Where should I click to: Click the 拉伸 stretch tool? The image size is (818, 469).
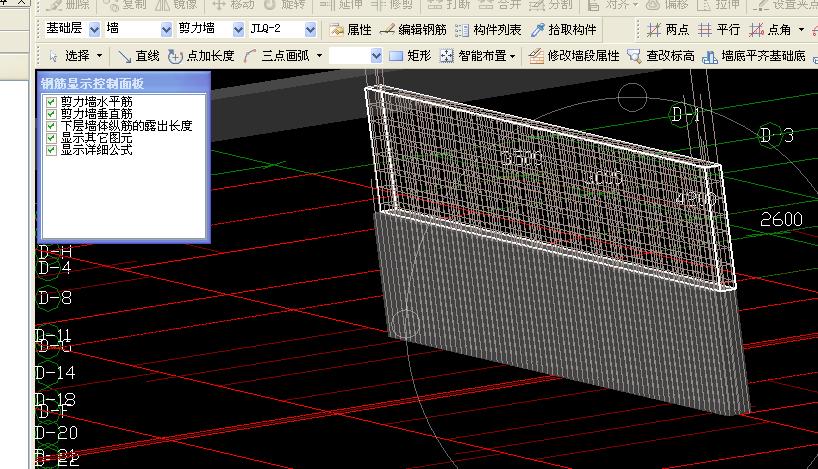point(719,5)
